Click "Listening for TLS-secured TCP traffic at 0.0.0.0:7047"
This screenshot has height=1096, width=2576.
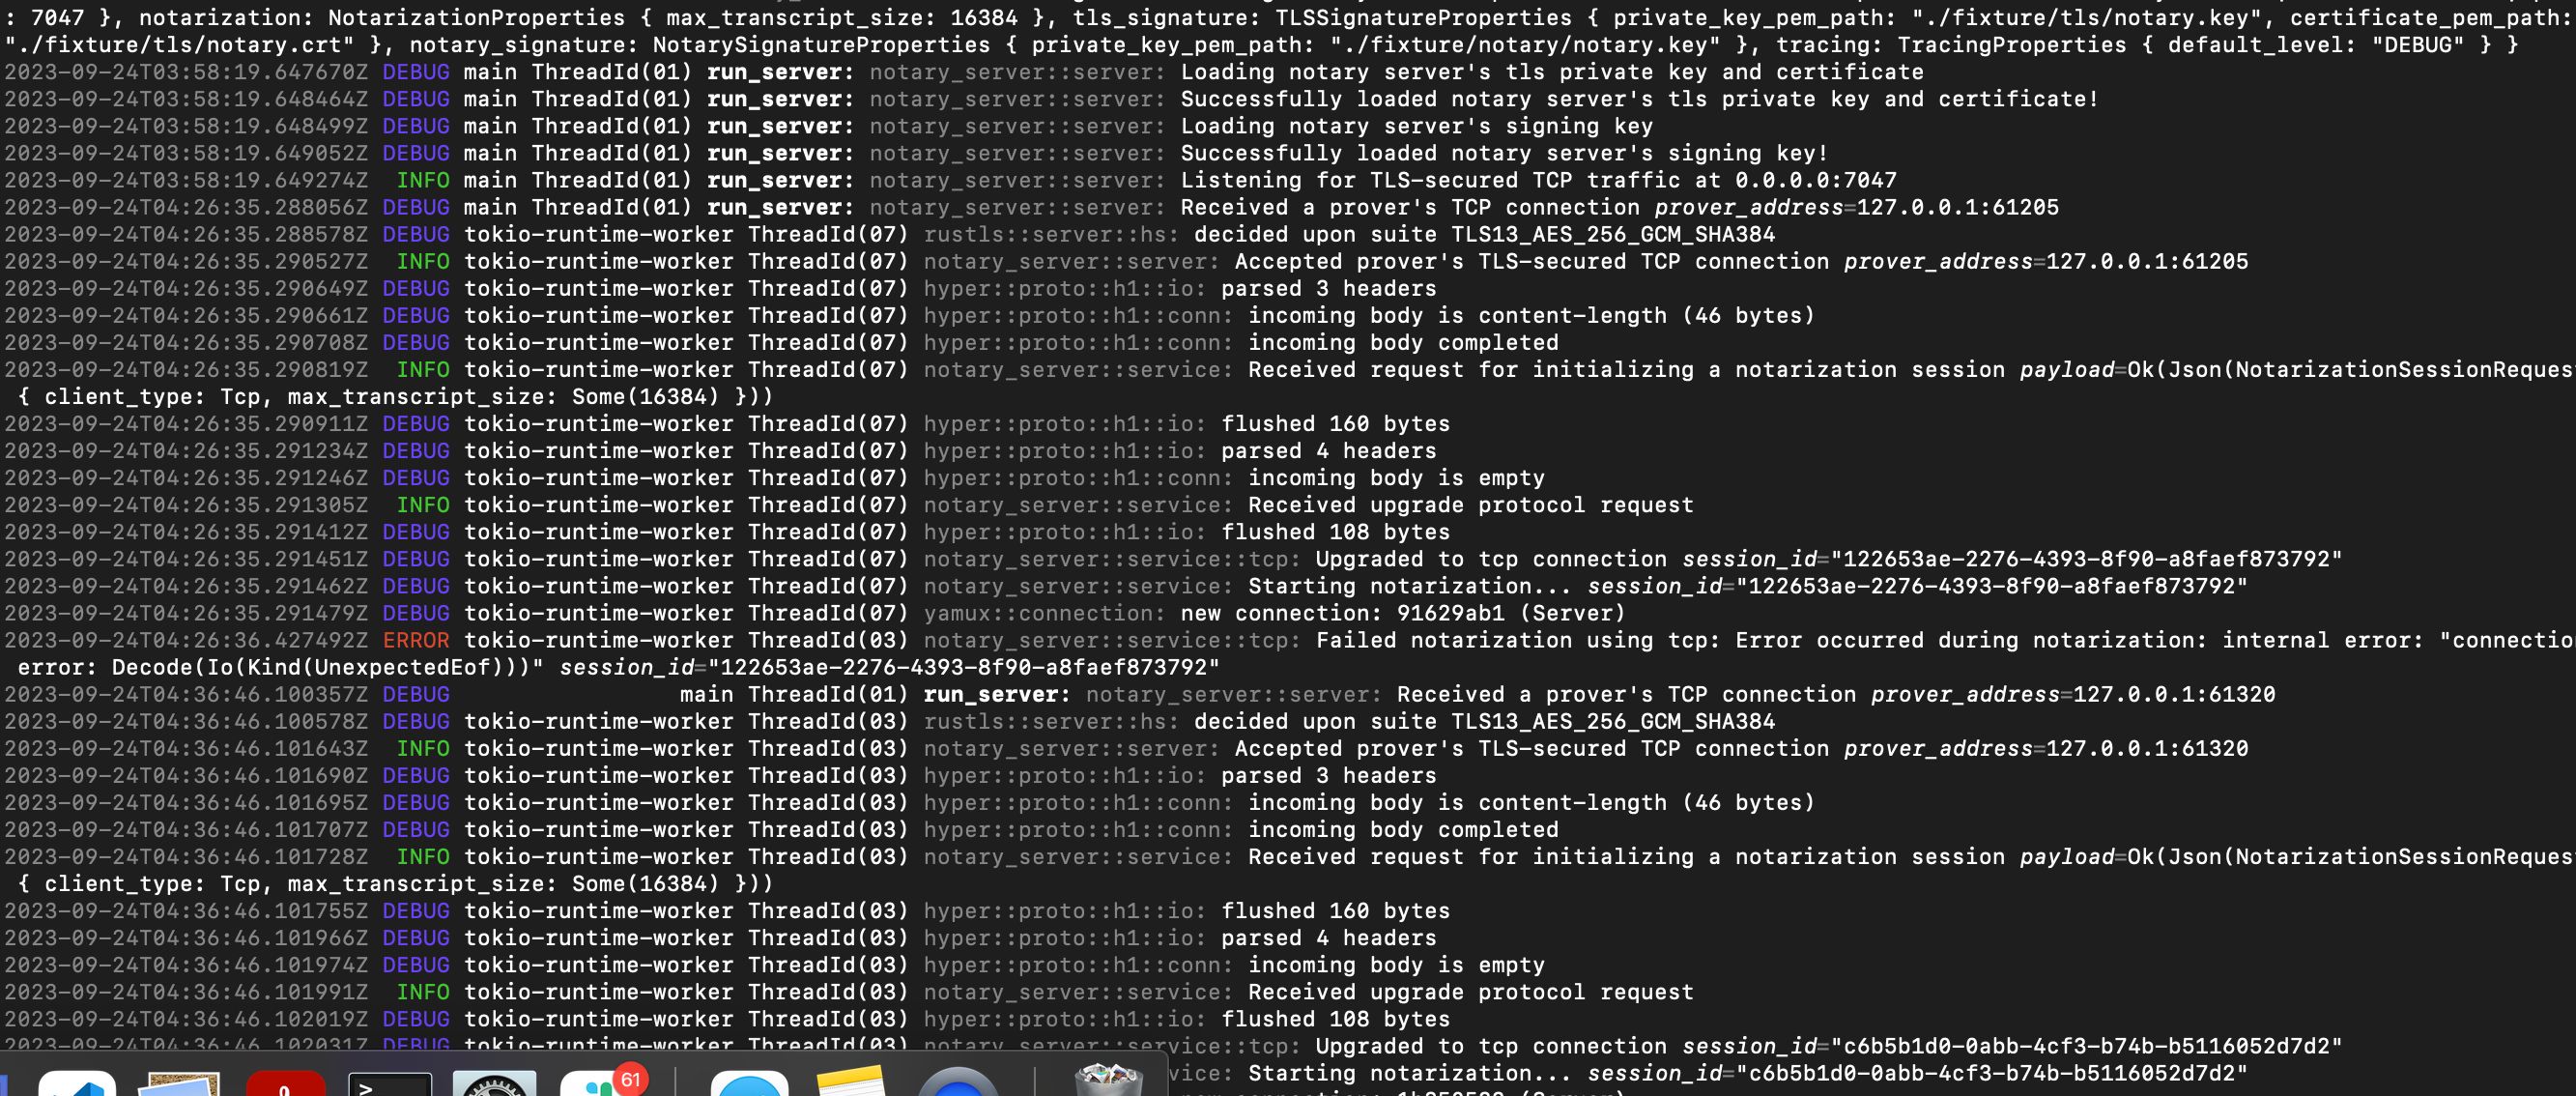click(x=1538, y=180)
